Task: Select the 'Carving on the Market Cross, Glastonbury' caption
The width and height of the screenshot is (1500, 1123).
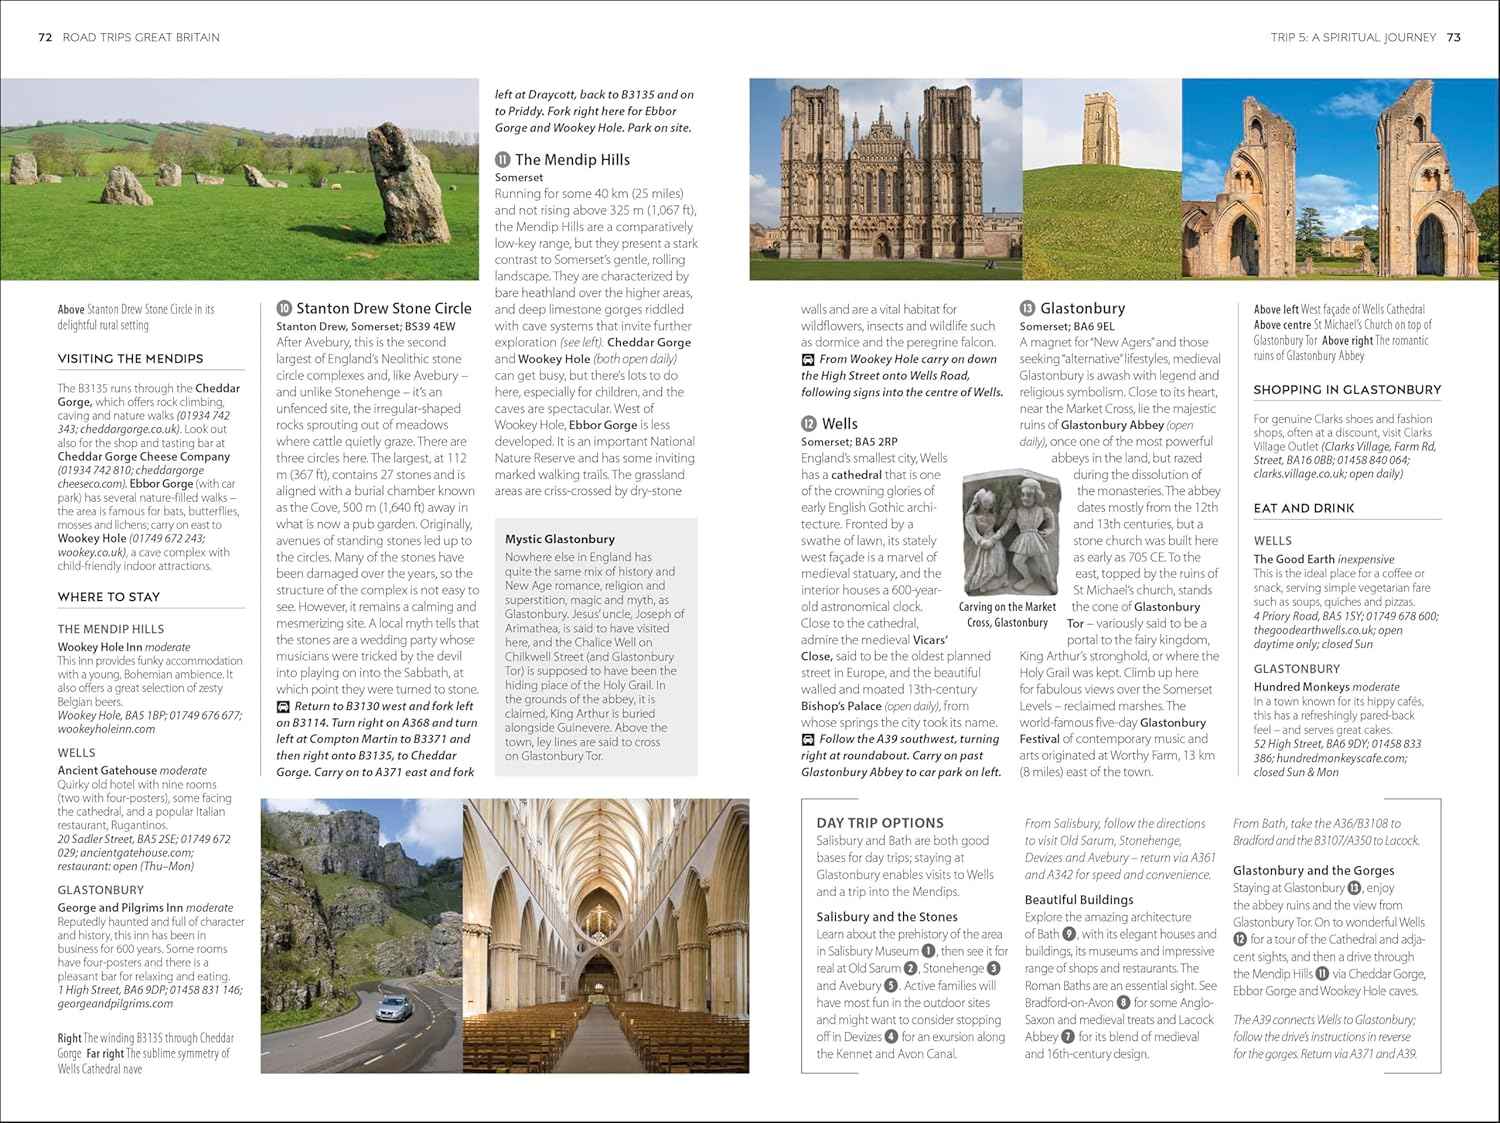Action: [1008, 615]
